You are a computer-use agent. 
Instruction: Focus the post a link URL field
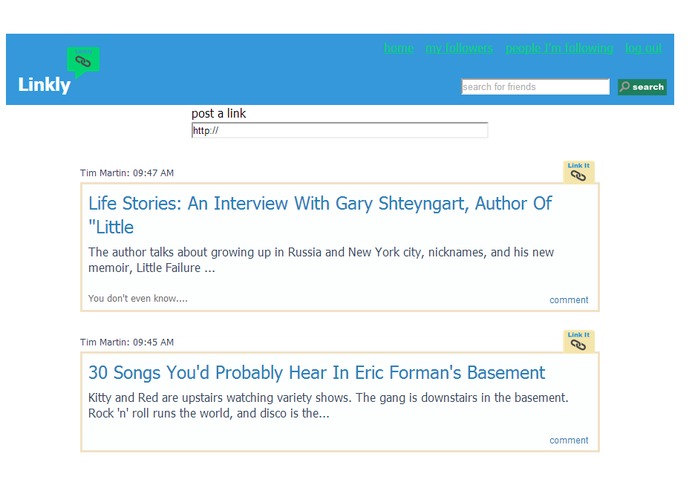(340, 130)
